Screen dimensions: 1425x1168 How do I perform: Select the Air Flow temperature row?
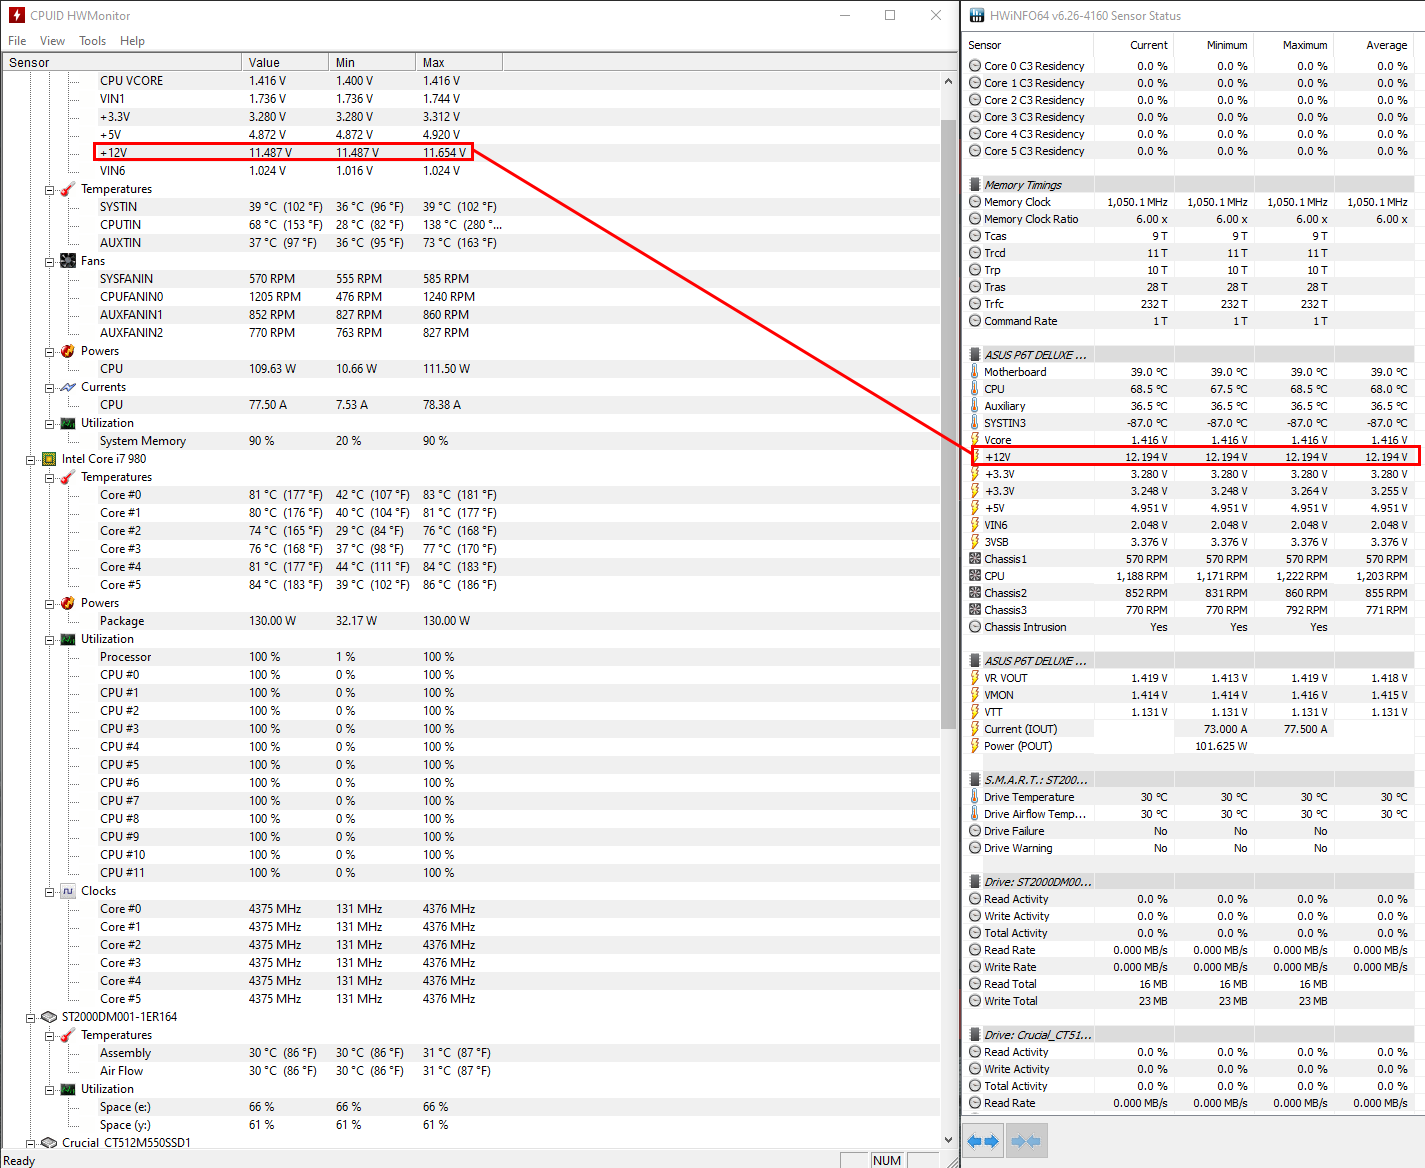[470, 1071]
